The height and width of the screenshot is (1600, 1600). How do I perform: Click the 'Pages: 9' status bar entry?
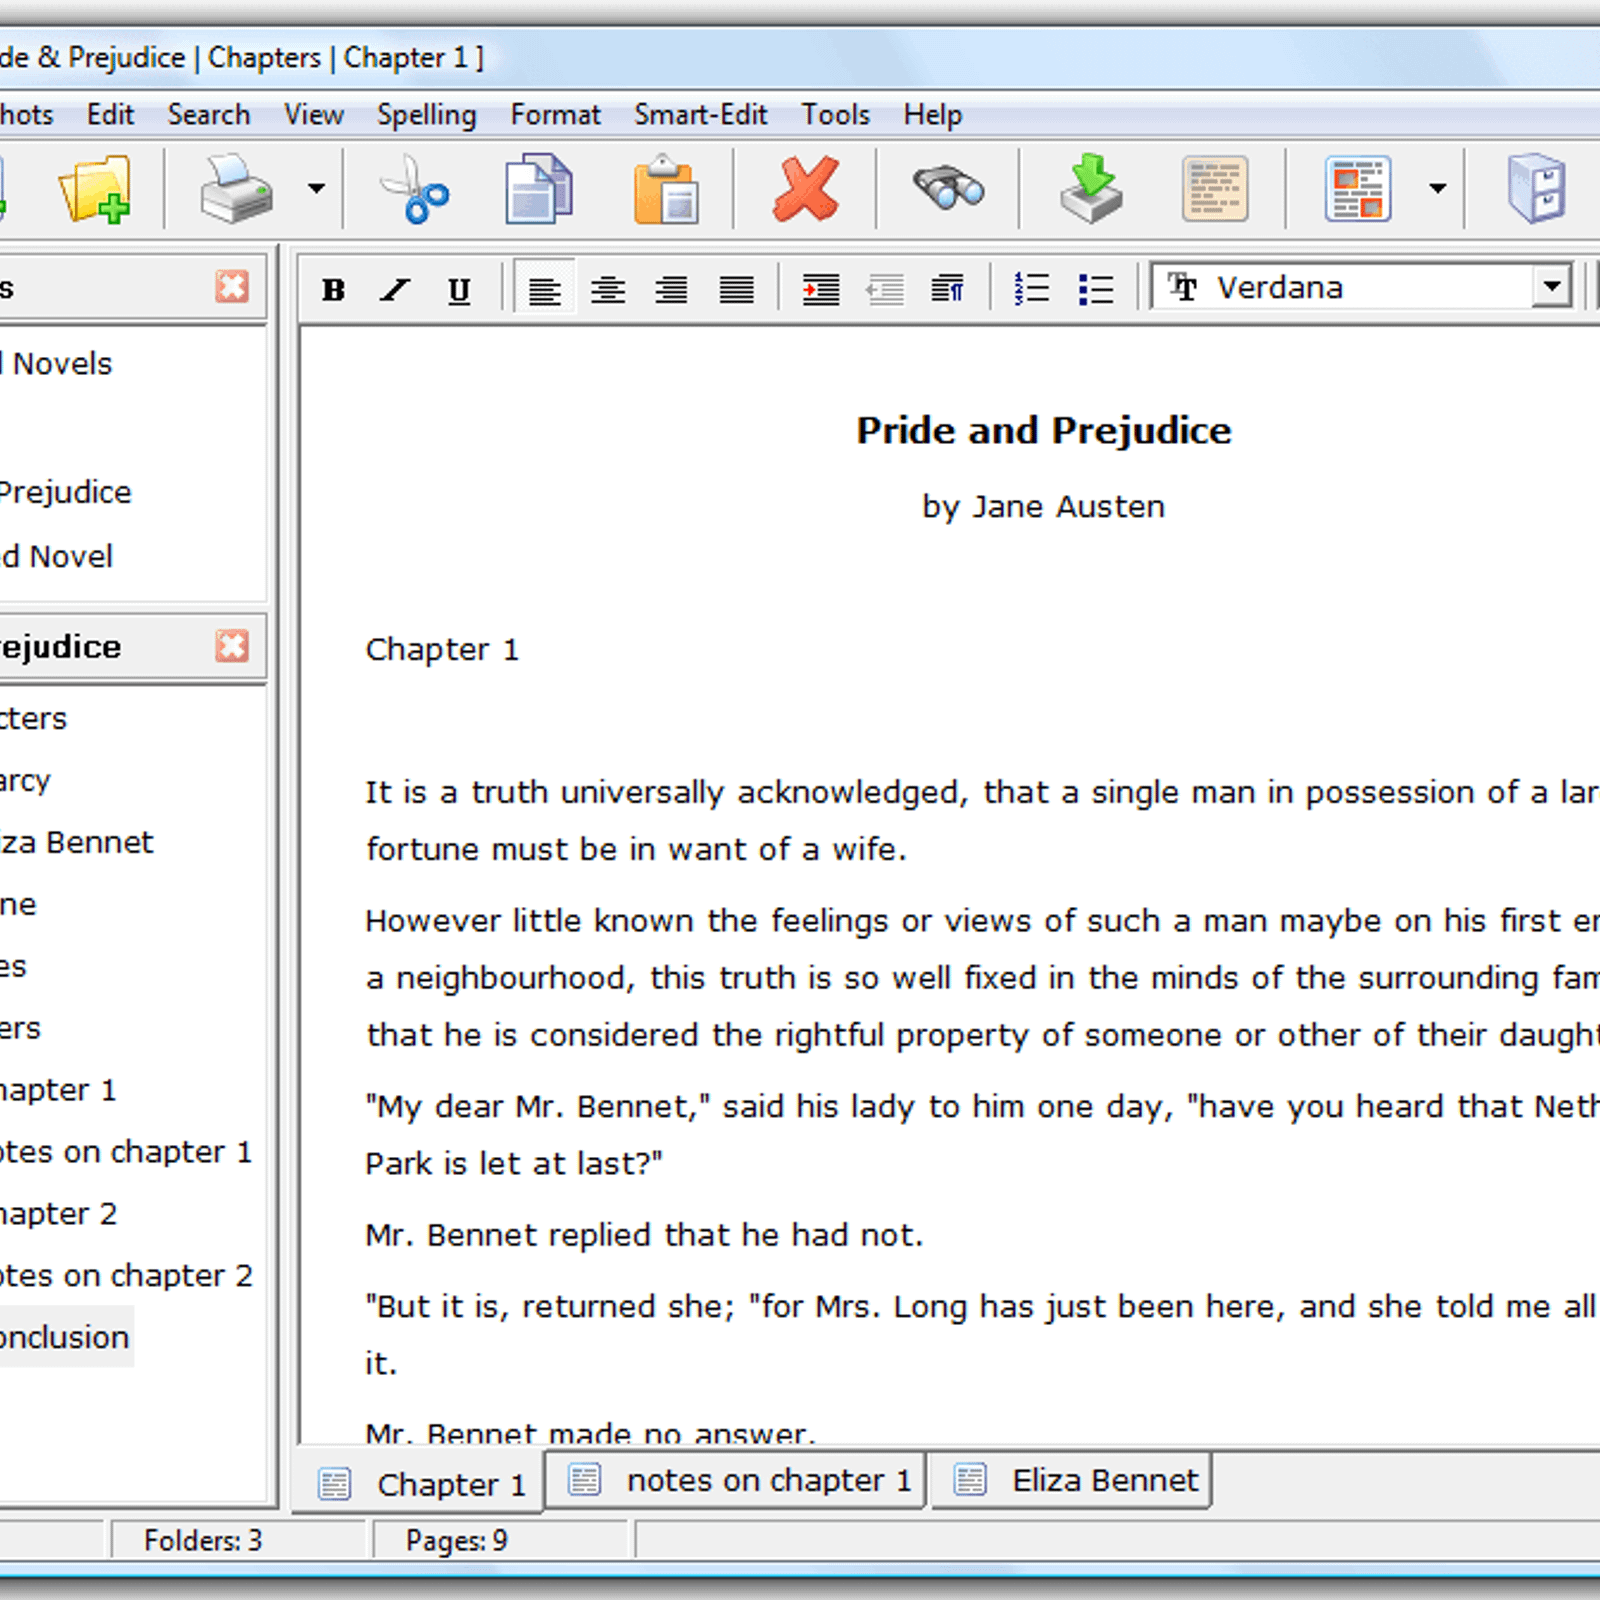457,1541
